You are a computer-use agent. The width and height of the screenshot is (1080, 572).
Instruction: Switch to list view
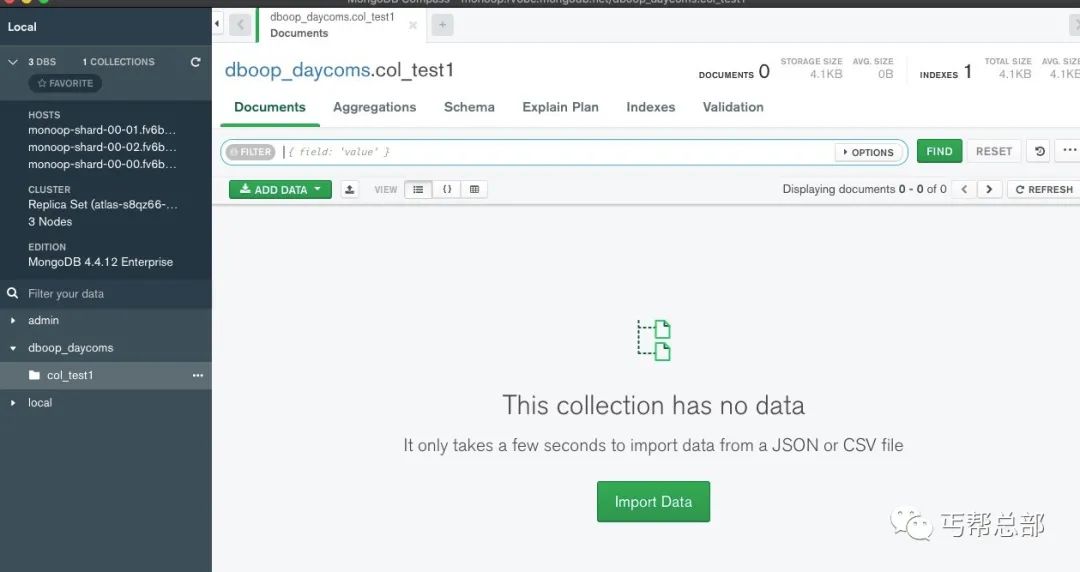click(418, 190)
